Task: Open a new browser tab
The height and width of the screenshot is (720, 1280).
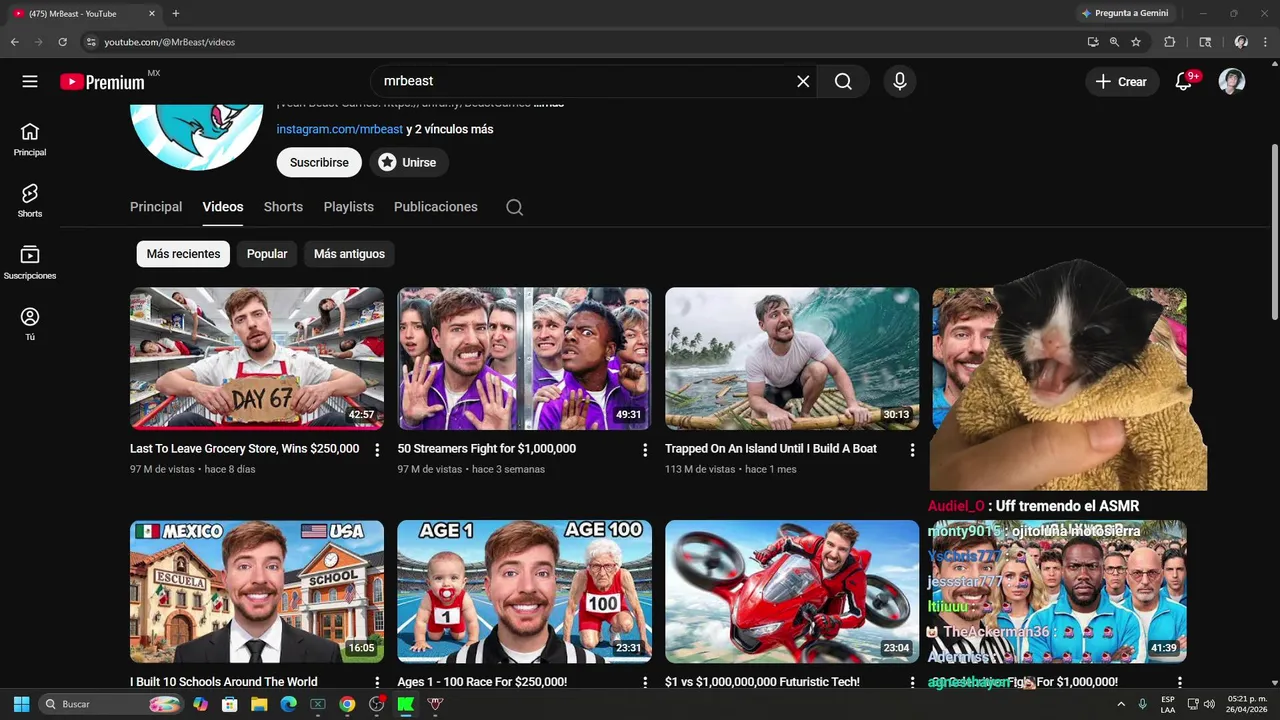Action: [176, 14]
